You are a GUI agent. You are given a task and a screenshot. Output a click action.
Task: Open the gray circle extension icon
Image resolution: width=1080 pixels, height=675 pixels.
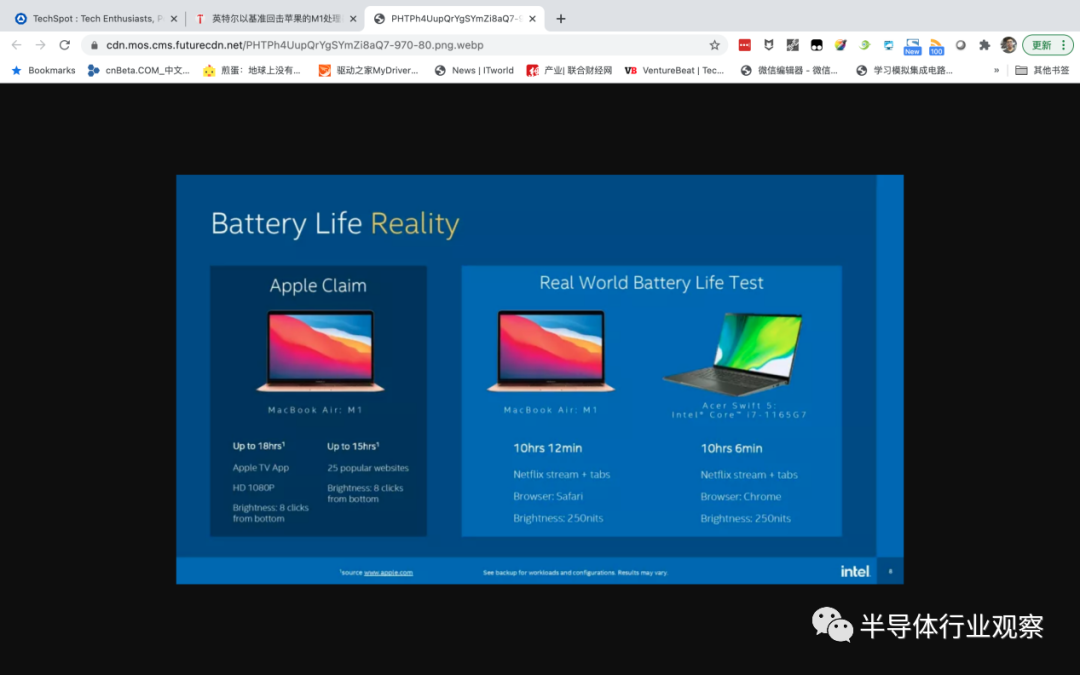960,45
